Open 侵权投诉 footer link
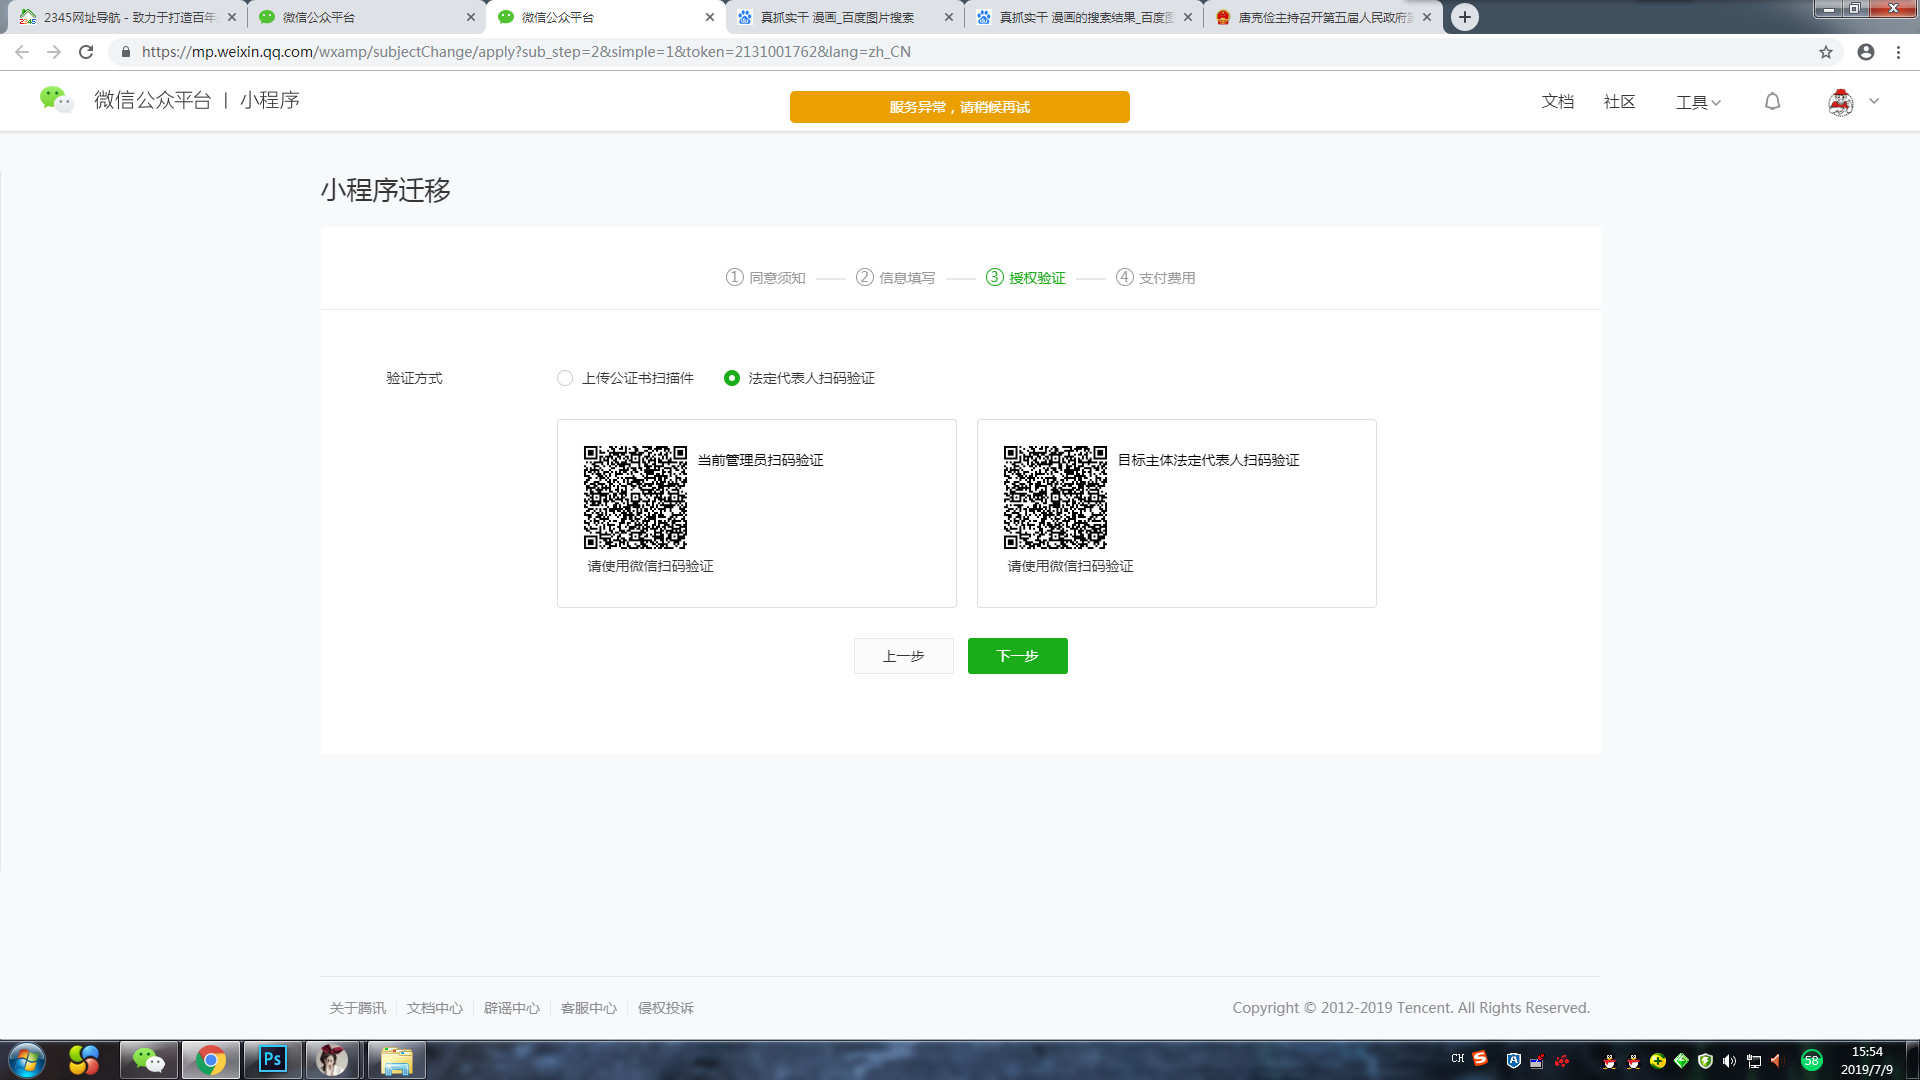This screenshot has height=1080, width=1920. [665, 1008]
